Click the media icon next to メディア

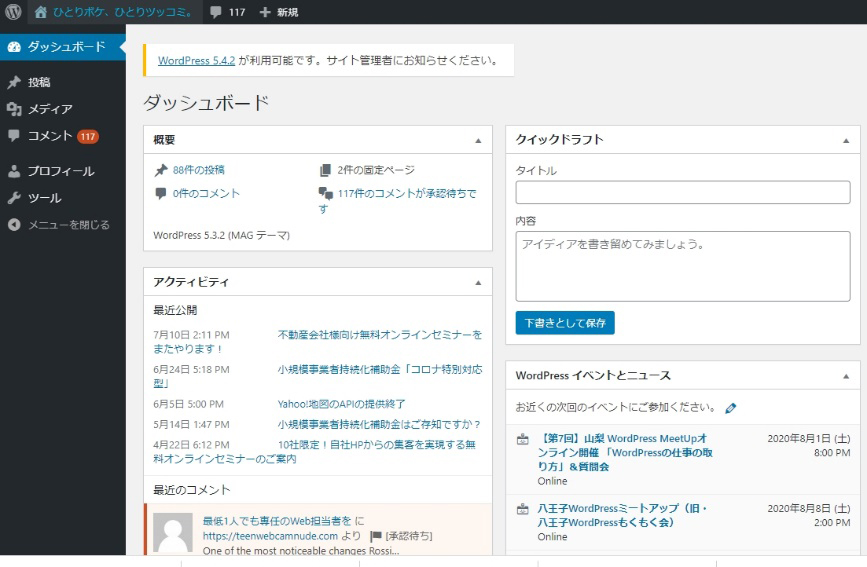click(x=14, y=109)
